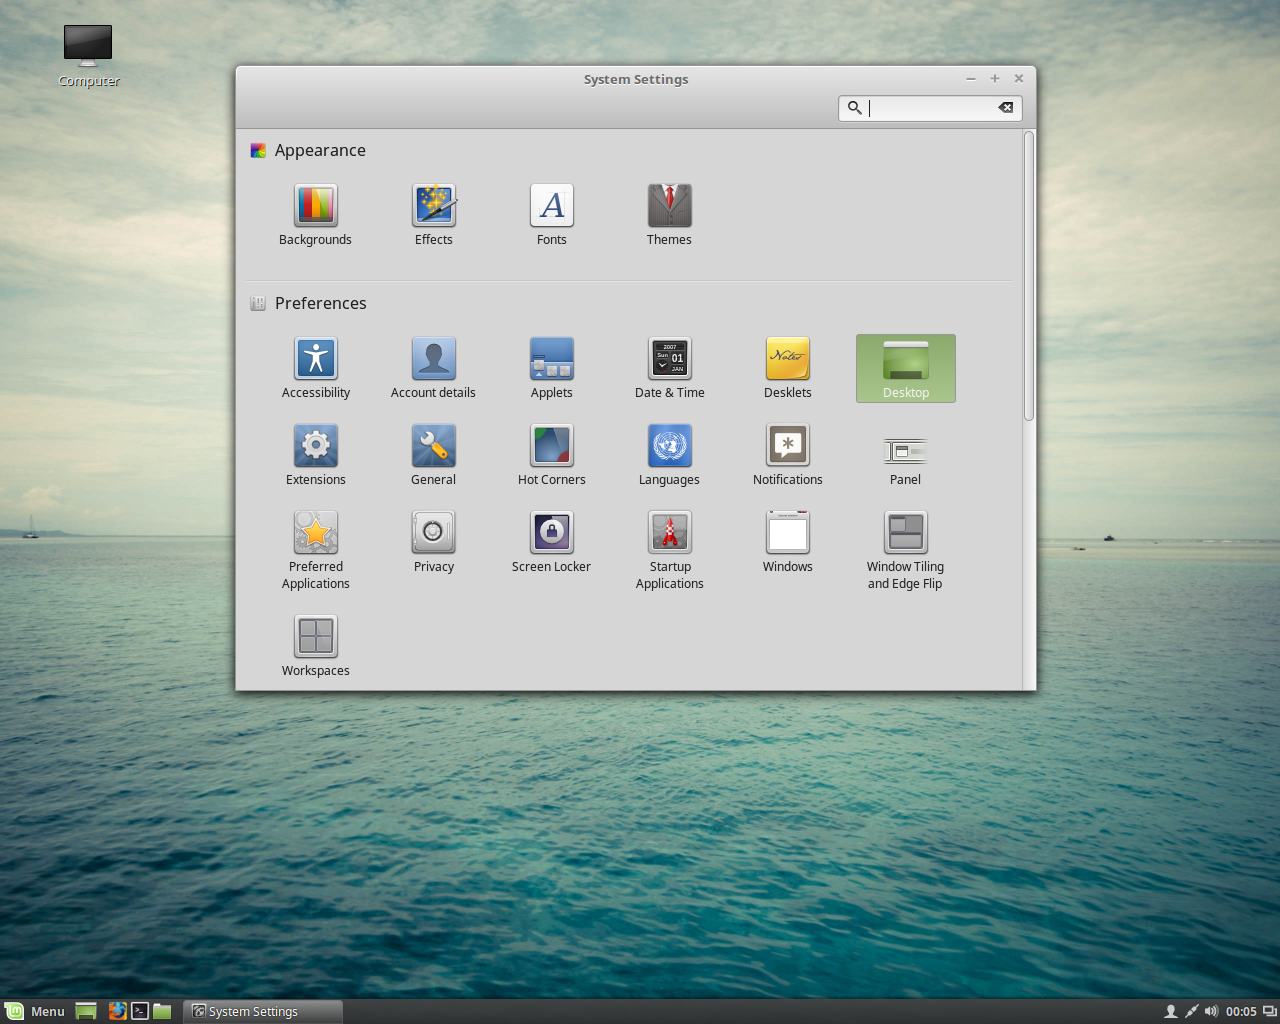Click the Computer desktop icon
Screen dimensions: 1280x1024
[x=89, y=56]
